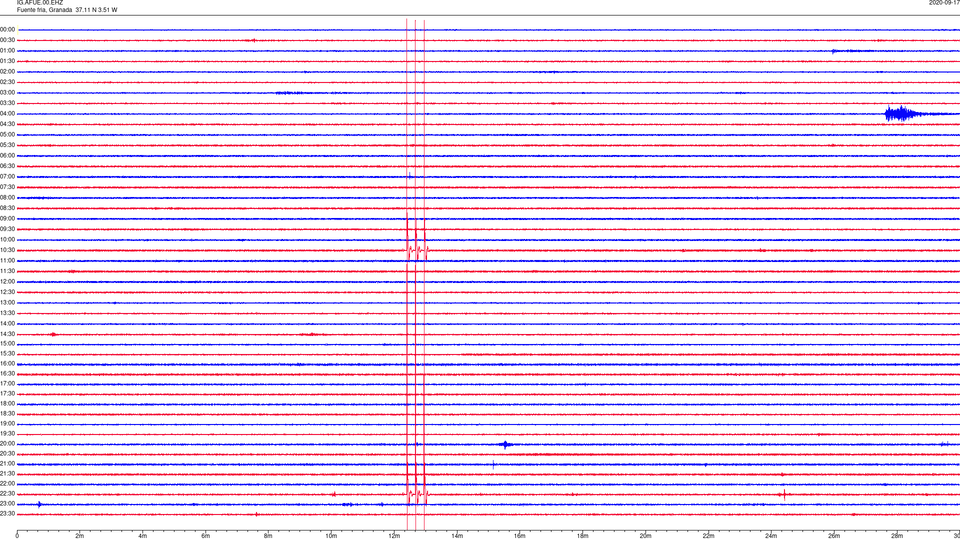Click the small blue burst on the 03:00 trace
Screen dimensions: 960x540
click(288, 93)
